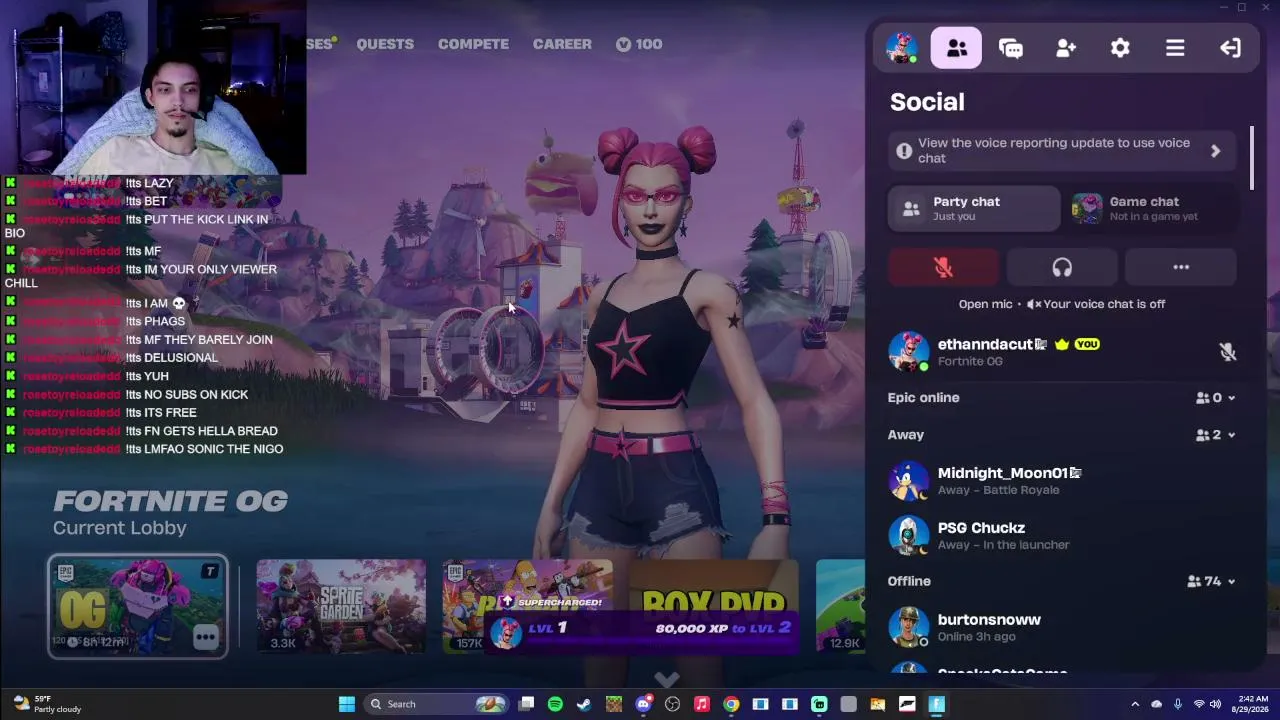Open the settings gear in the side panel

[x=1120, y=48]
